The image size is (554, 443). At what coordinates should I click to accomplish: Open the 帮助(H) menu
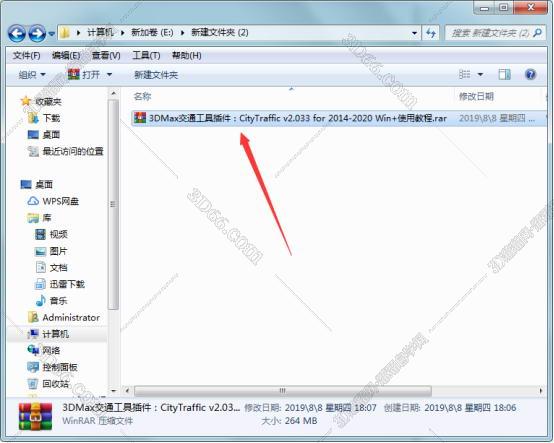pos(187,55)
